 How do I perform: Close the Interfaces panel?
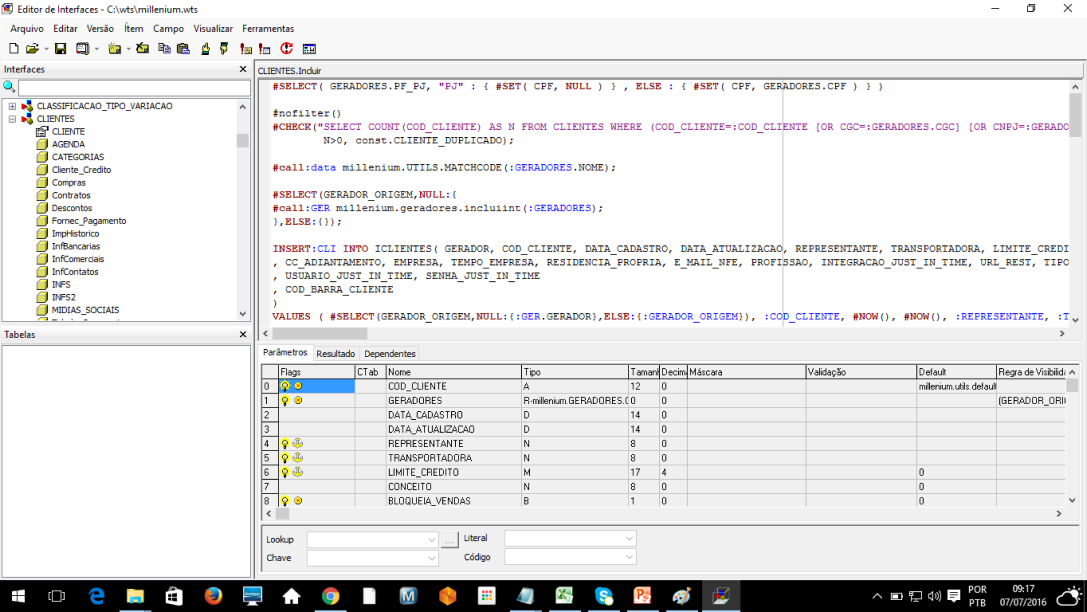pos(243,69)
